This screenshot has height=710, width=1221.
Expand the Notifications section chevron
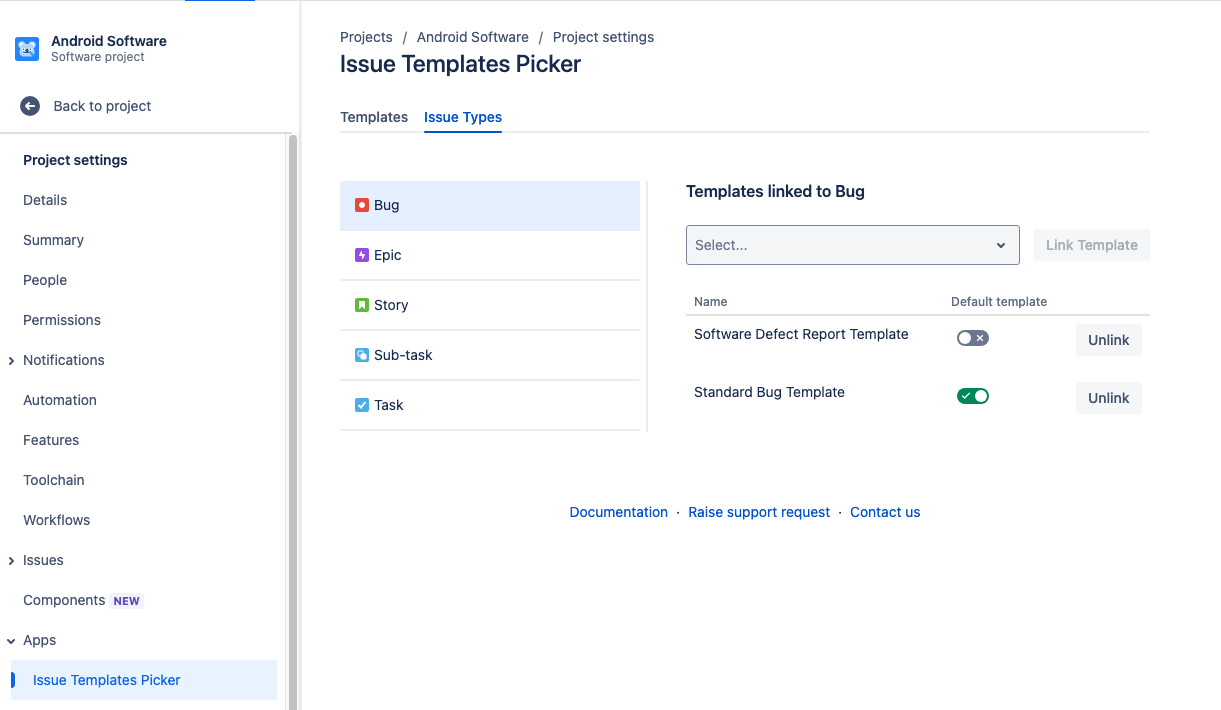click(x=11, y=360)
